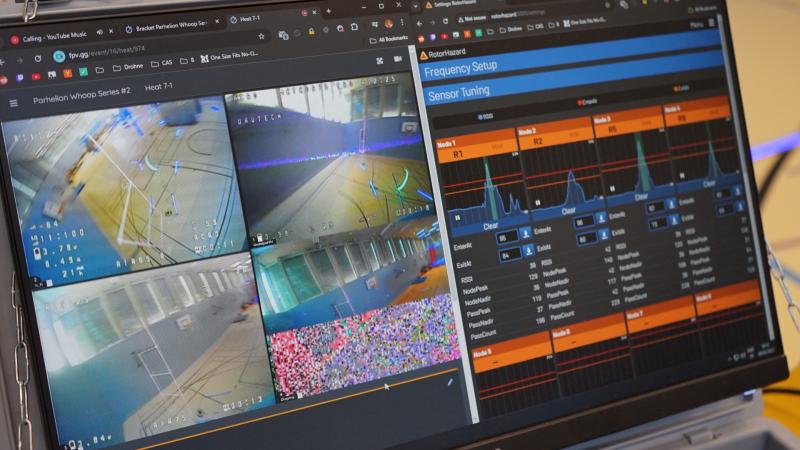This screenshot has width=800, height=450.
Task: Open the RotorHazard logo home link
Action: point(443,53)
